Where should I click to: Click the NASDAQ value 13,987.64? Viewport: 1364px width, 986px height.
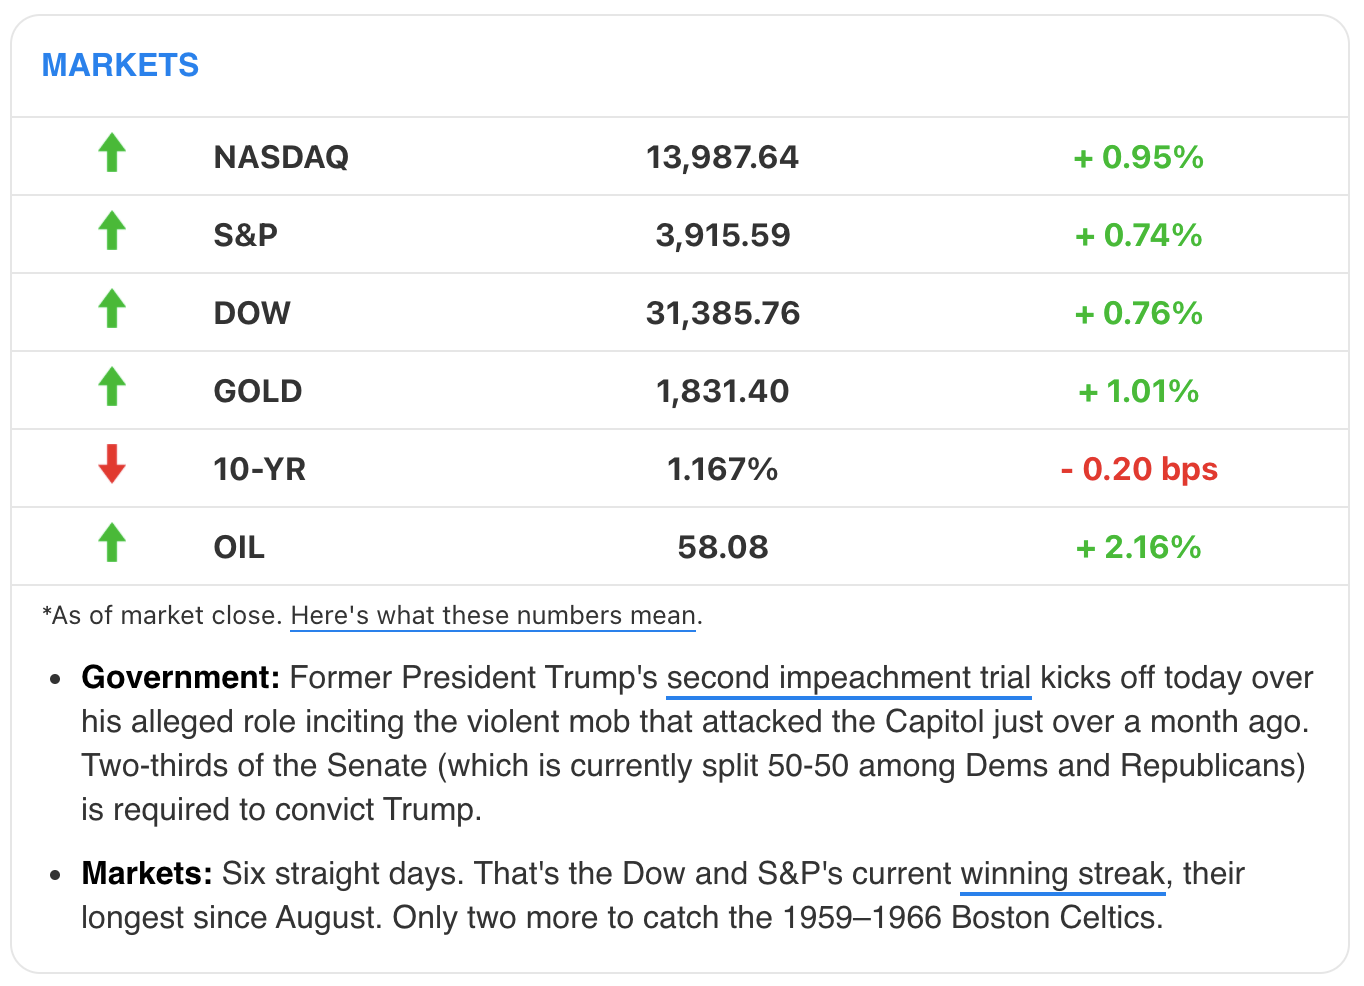point(722,158)
